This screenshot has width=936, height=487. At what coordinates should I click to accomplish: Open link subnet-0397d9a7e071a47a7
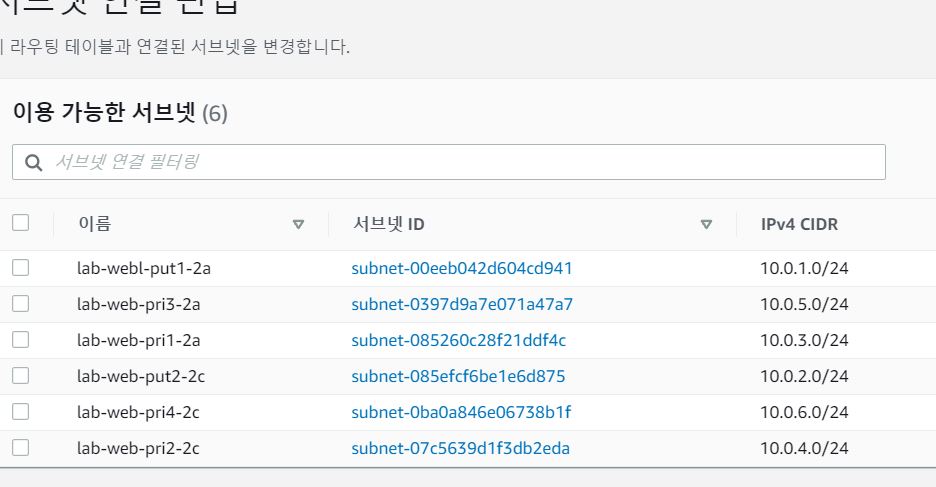tap(461, 304)
